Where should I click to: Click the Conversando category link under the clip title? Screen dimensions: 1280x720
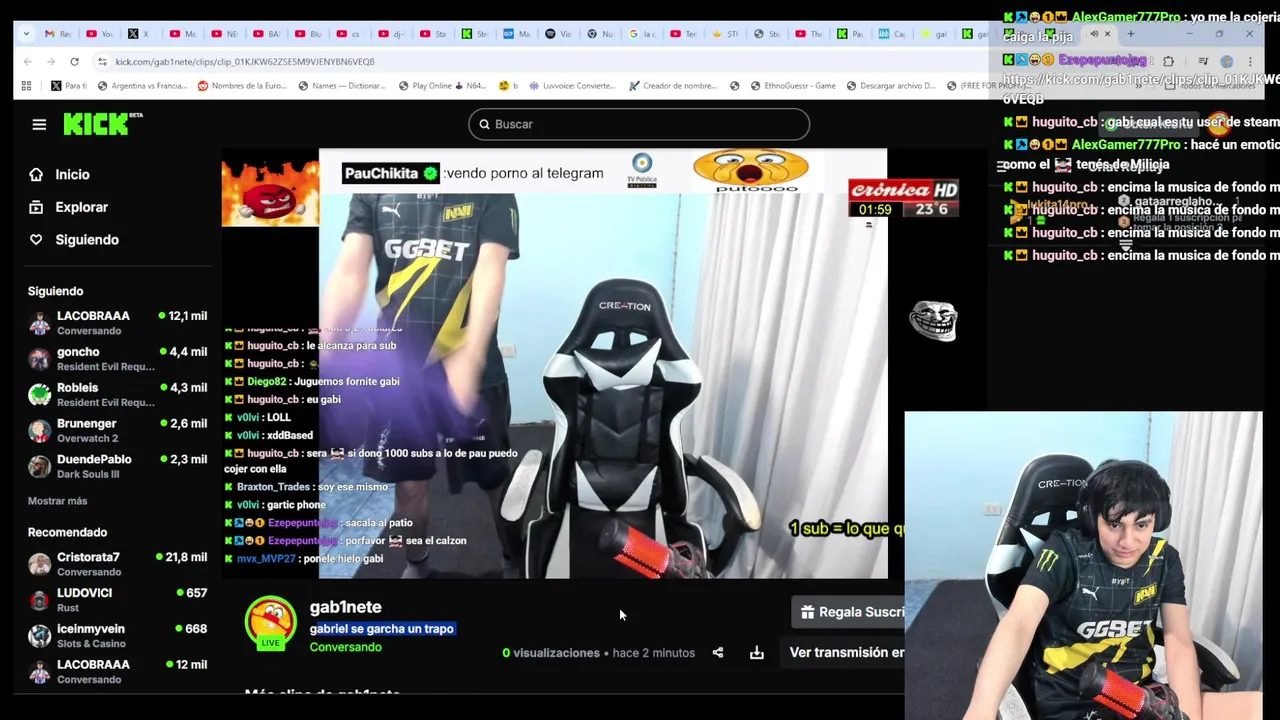345,647
